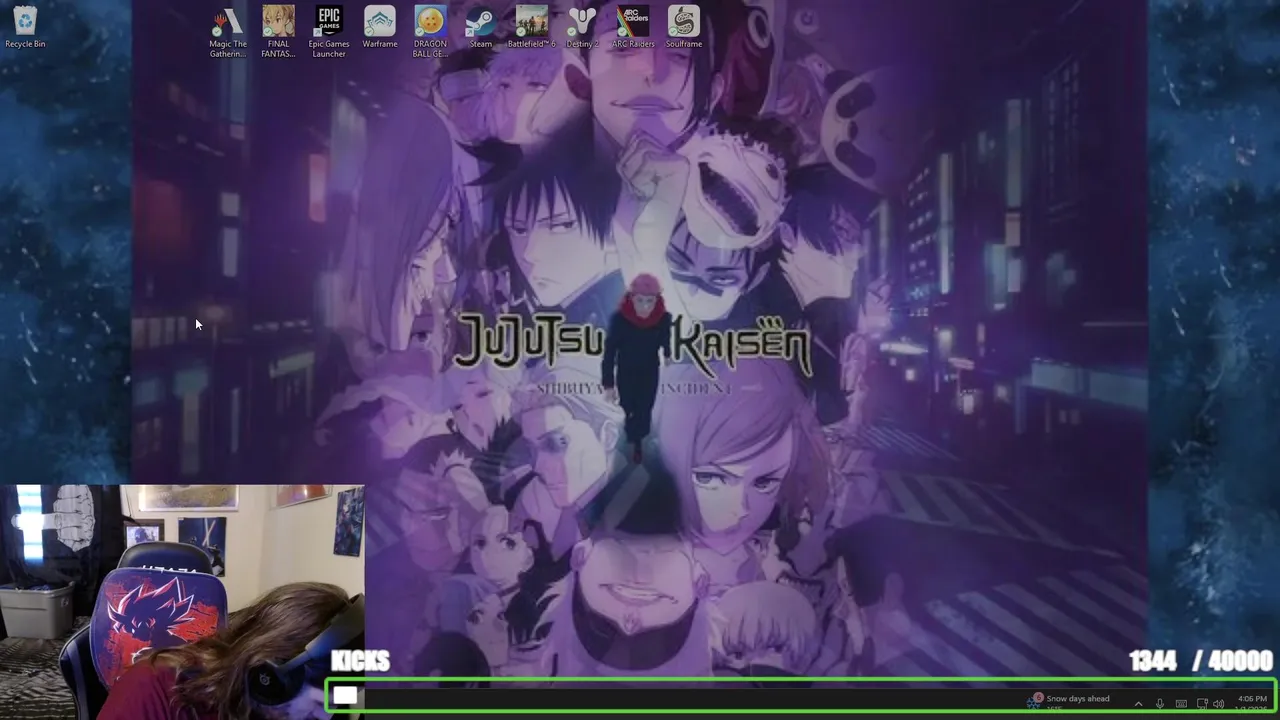Select the ARC Raiders desktop icon
Viewport: 1280px width, 720px height.
pos(633,27)
